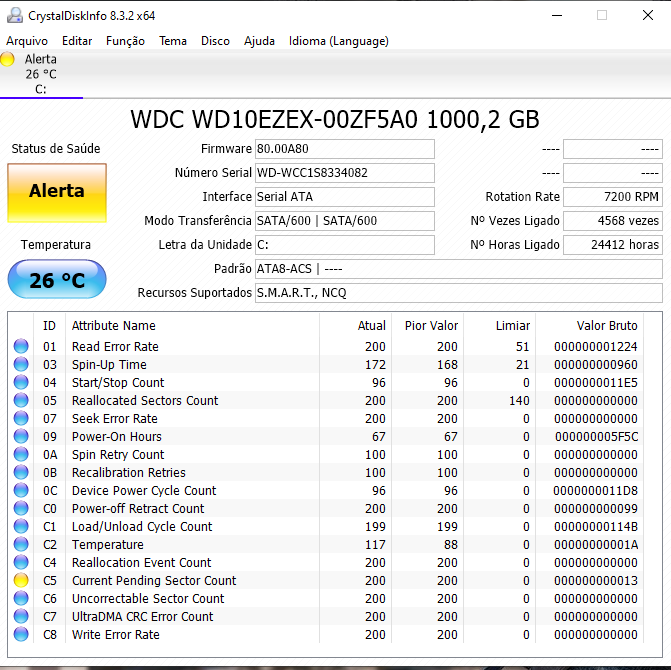
Task: Select the Read Error Rate attribute name
Action: [115, 347]
